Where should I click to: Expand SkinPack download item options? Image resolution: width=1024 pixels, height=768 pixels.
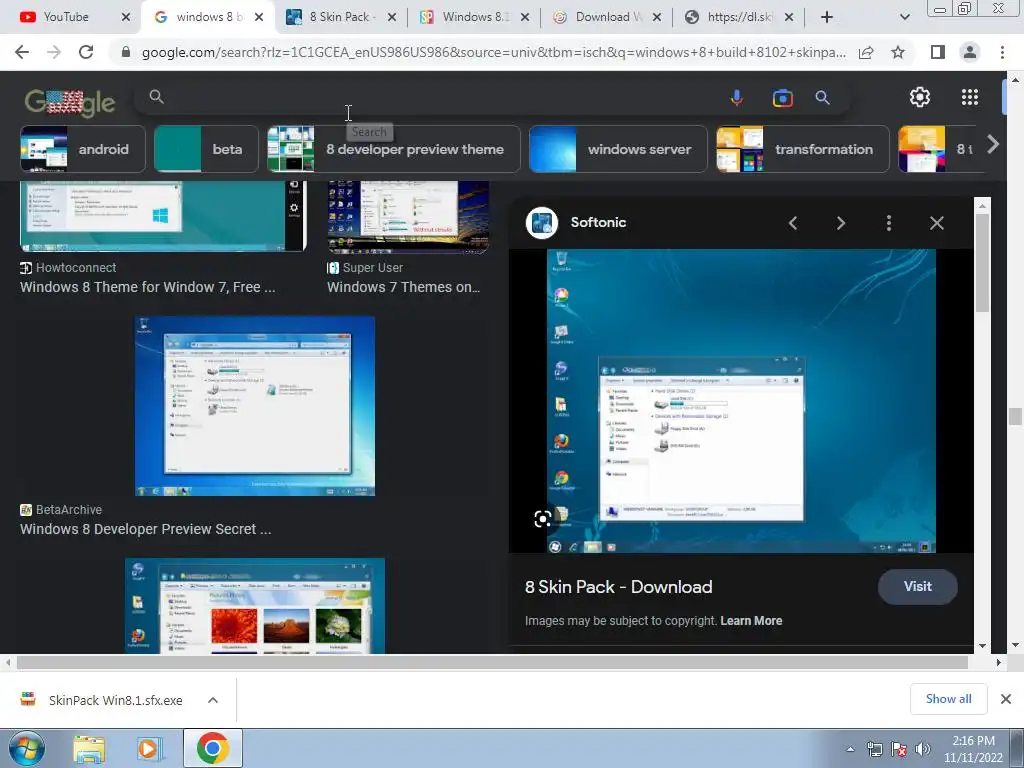[213, 700]
